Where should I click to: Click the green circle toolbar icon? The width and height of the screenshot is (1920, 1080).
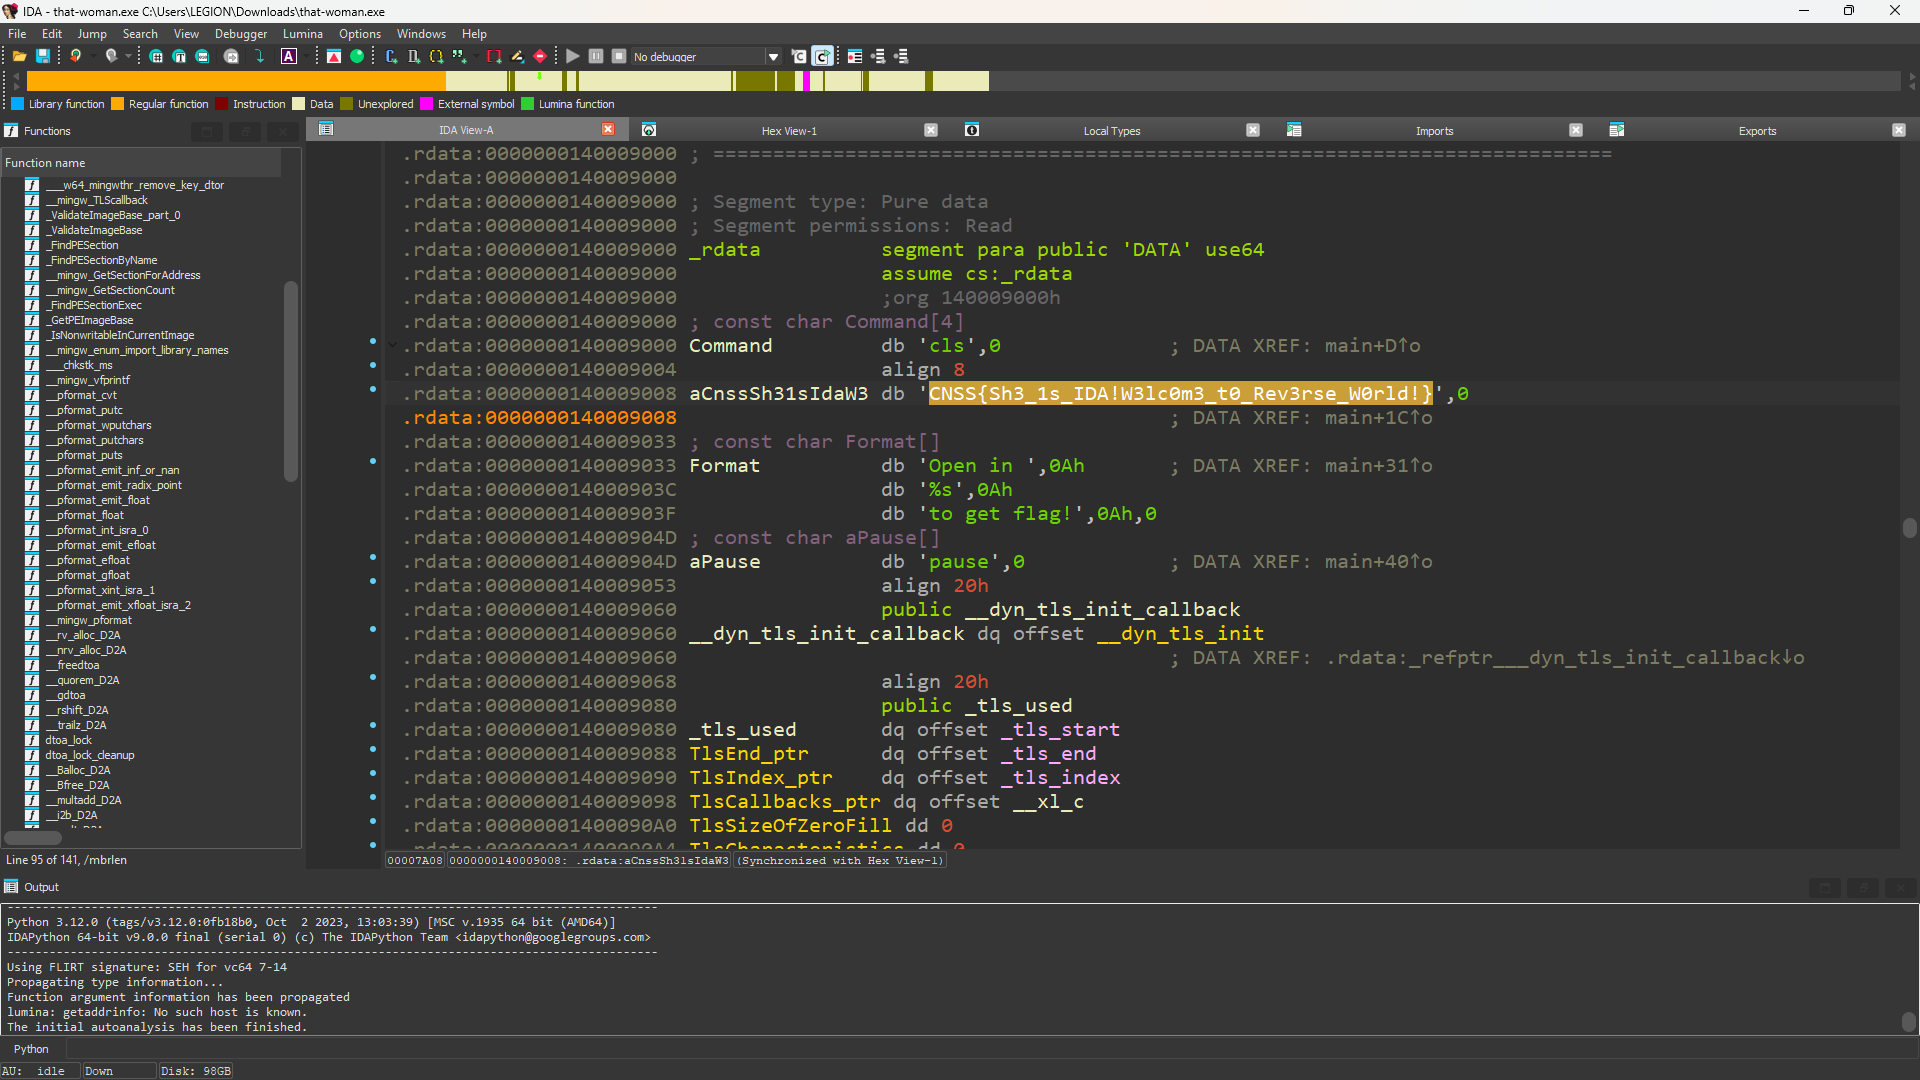[x=357, y=57]
